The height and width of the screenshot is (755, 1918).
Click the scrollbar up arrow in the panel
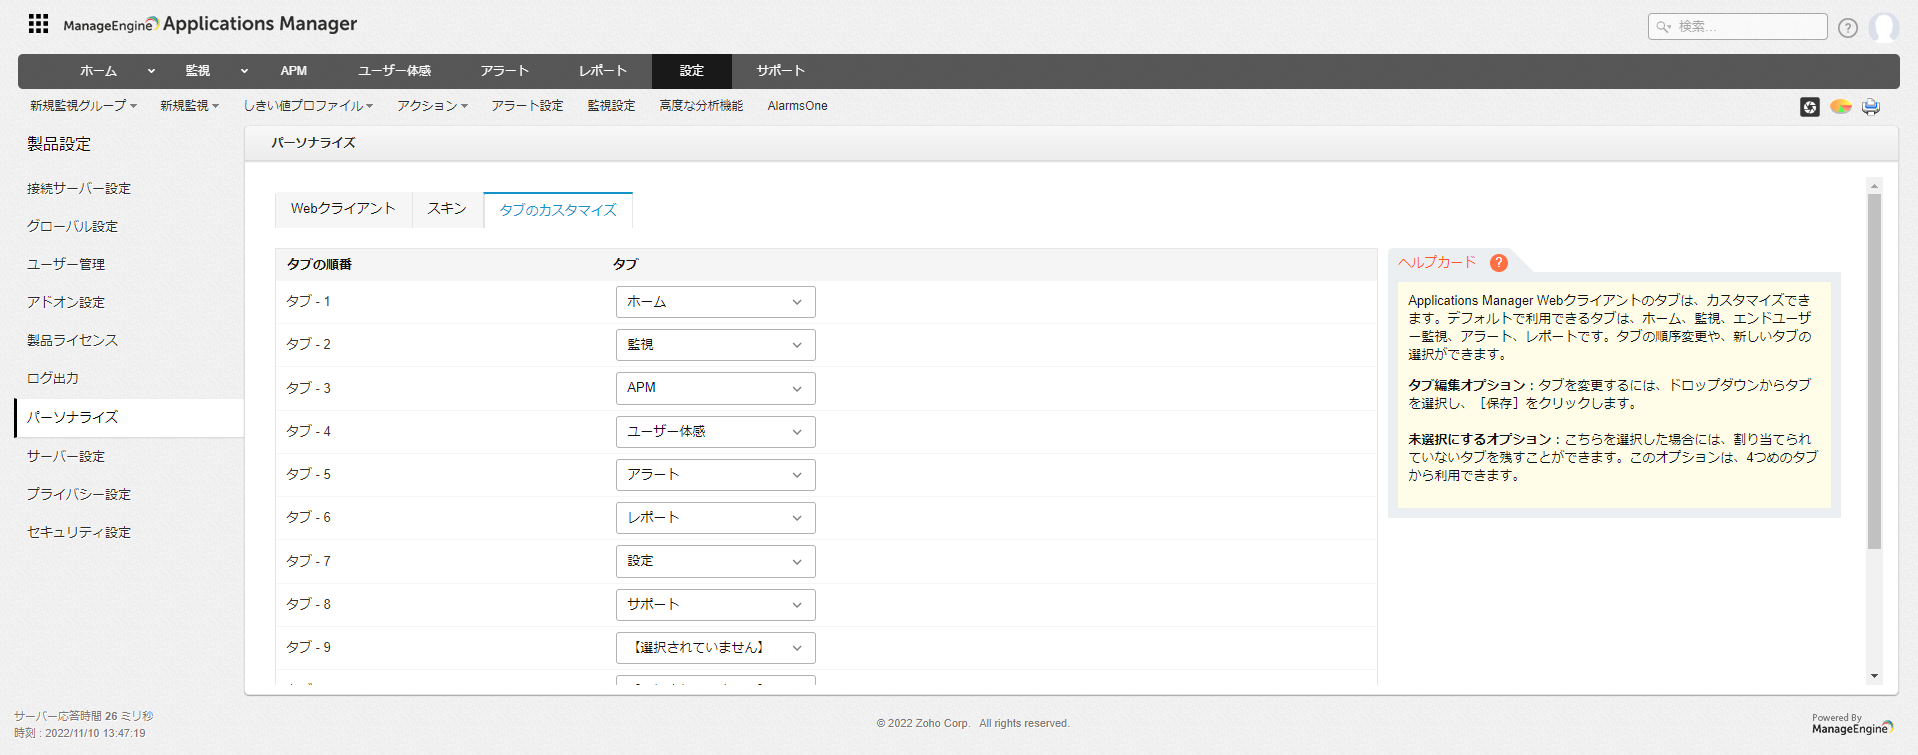coord(1874,186)
